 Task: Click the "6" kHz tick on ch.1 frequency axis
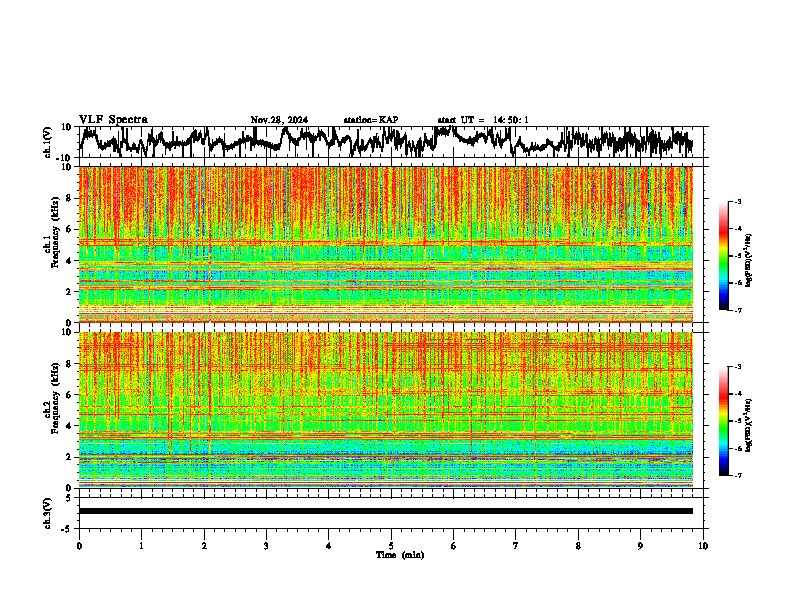coord(70,229)
